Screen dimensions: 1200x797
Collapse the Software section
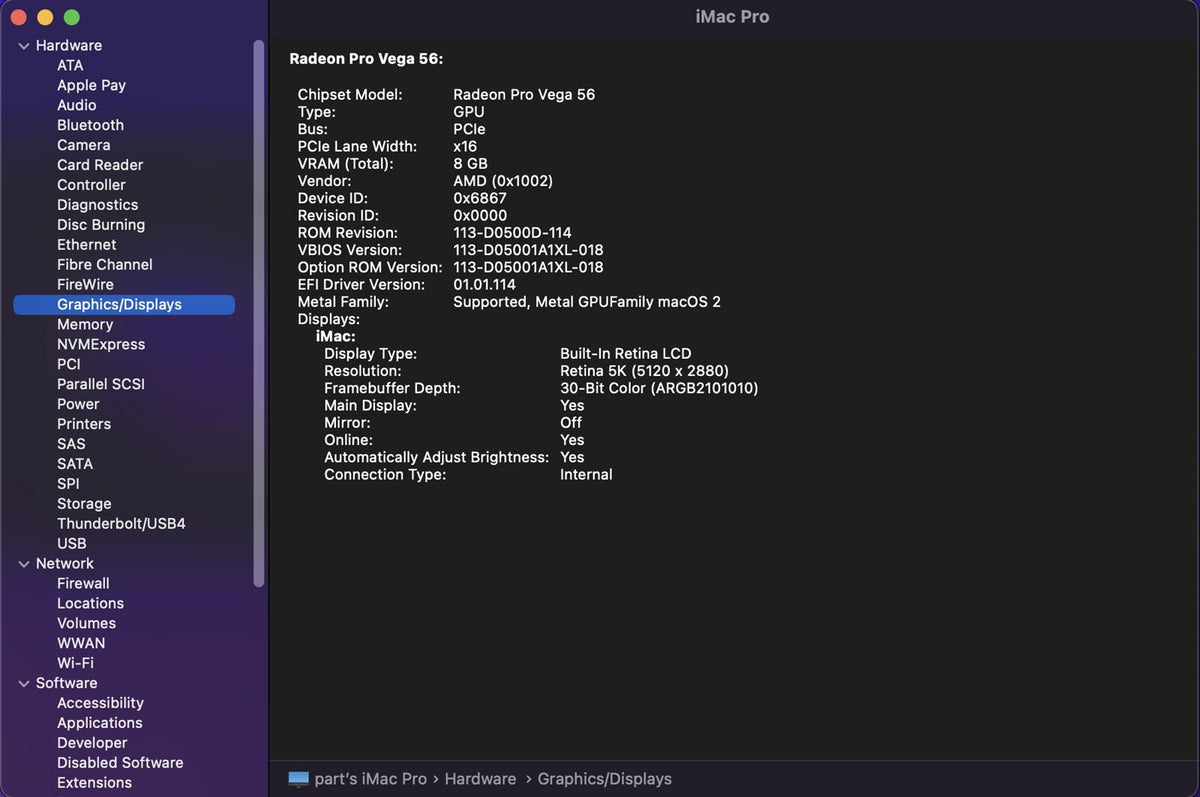point(23,683)
